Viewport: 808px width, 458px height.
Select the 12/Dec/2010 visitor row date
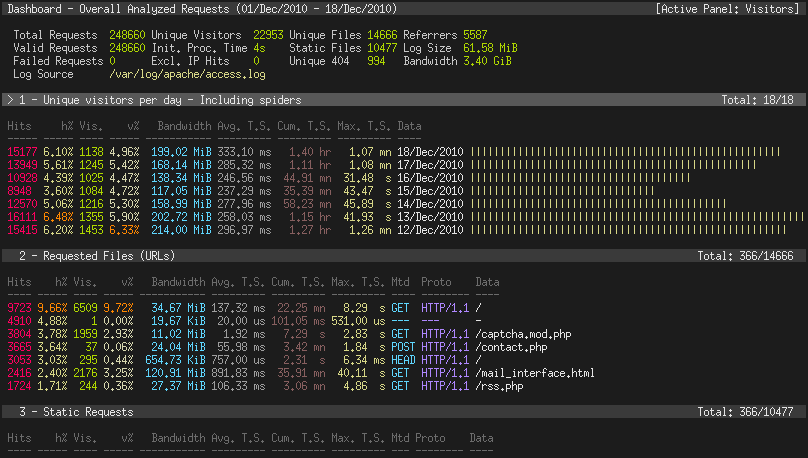tap(430, 230)
